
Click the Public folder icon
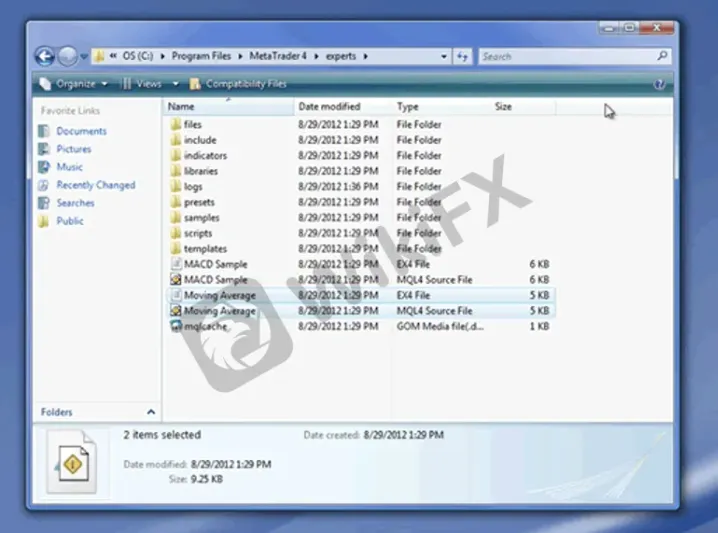pyautogui.click(x=44, y=221)
